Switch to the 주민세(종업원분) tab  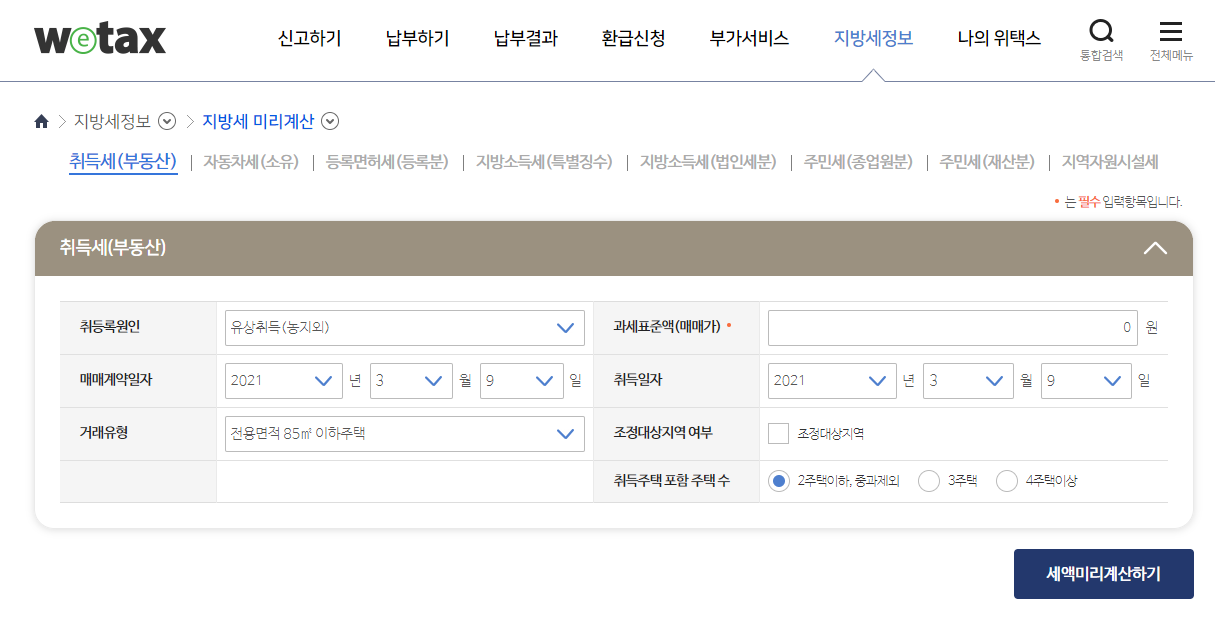click(858, 162)
